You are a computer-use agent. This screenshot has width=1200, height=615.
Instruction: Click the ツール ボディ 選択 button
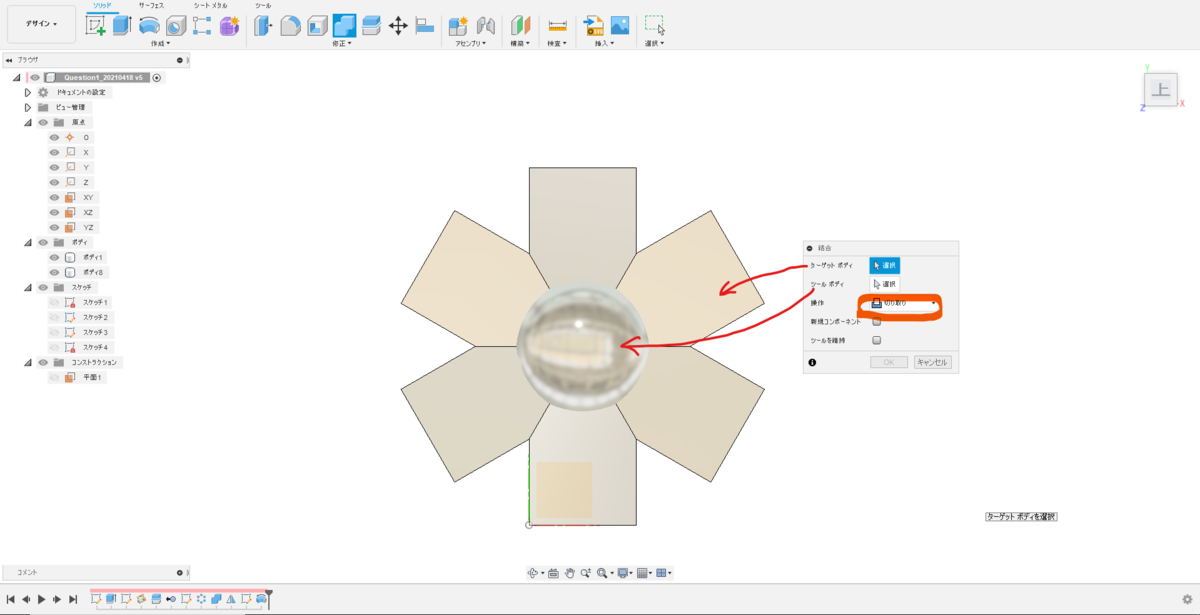click(885, 284)
